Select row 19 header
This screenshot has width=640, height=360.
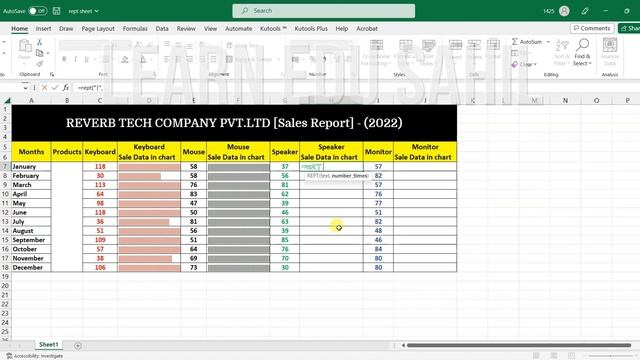click(5, 276)
